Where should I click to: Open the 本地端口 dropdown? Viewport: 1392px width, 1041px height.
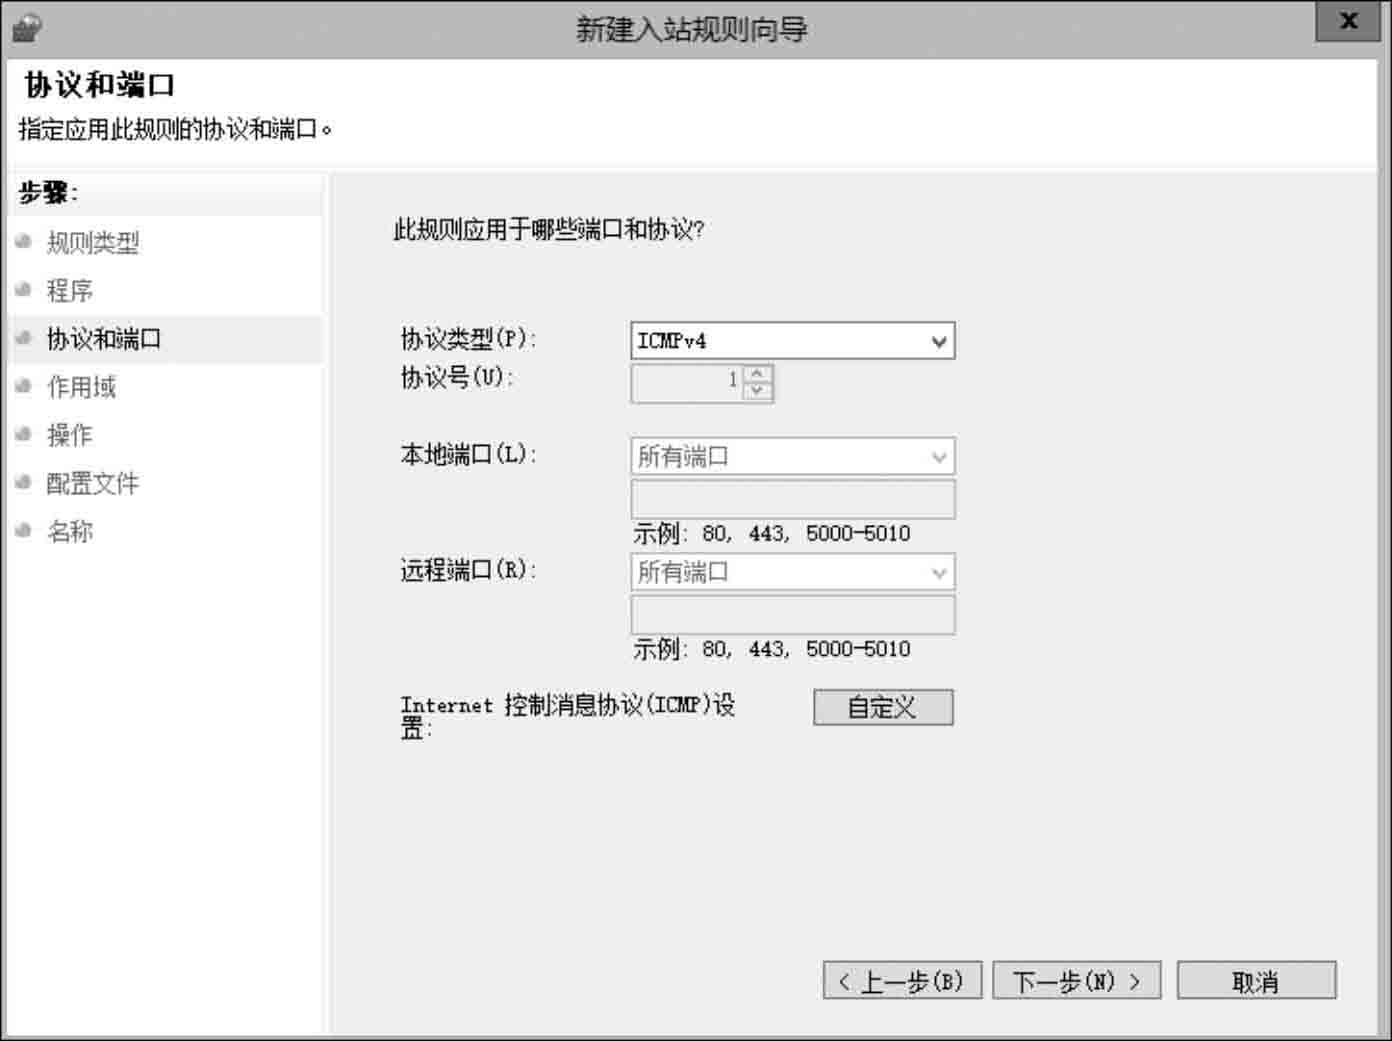click(792, 457)
